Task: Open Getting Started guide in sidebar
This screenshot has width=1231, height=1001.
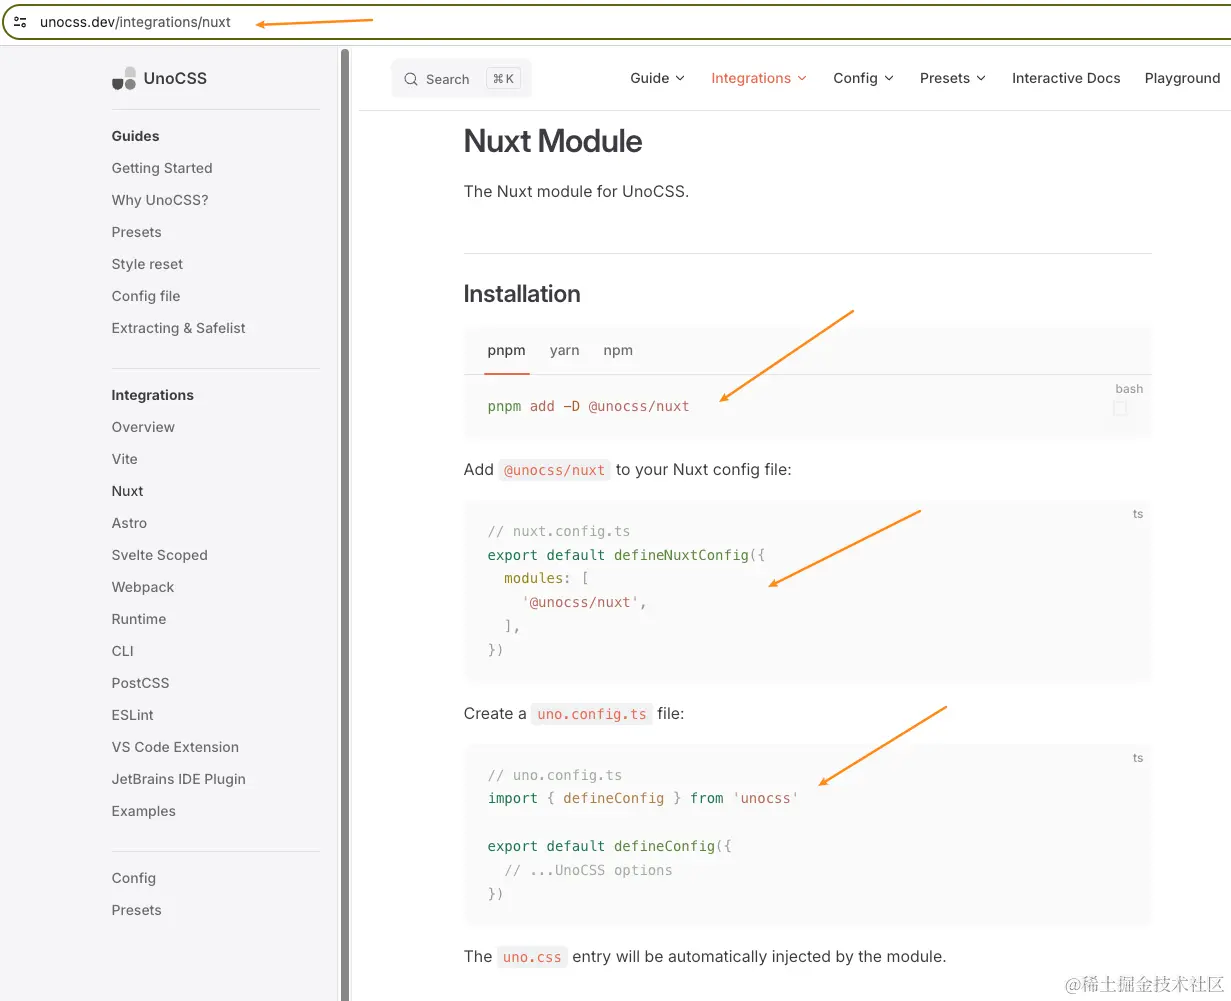Action: click(x=162, y=168)
